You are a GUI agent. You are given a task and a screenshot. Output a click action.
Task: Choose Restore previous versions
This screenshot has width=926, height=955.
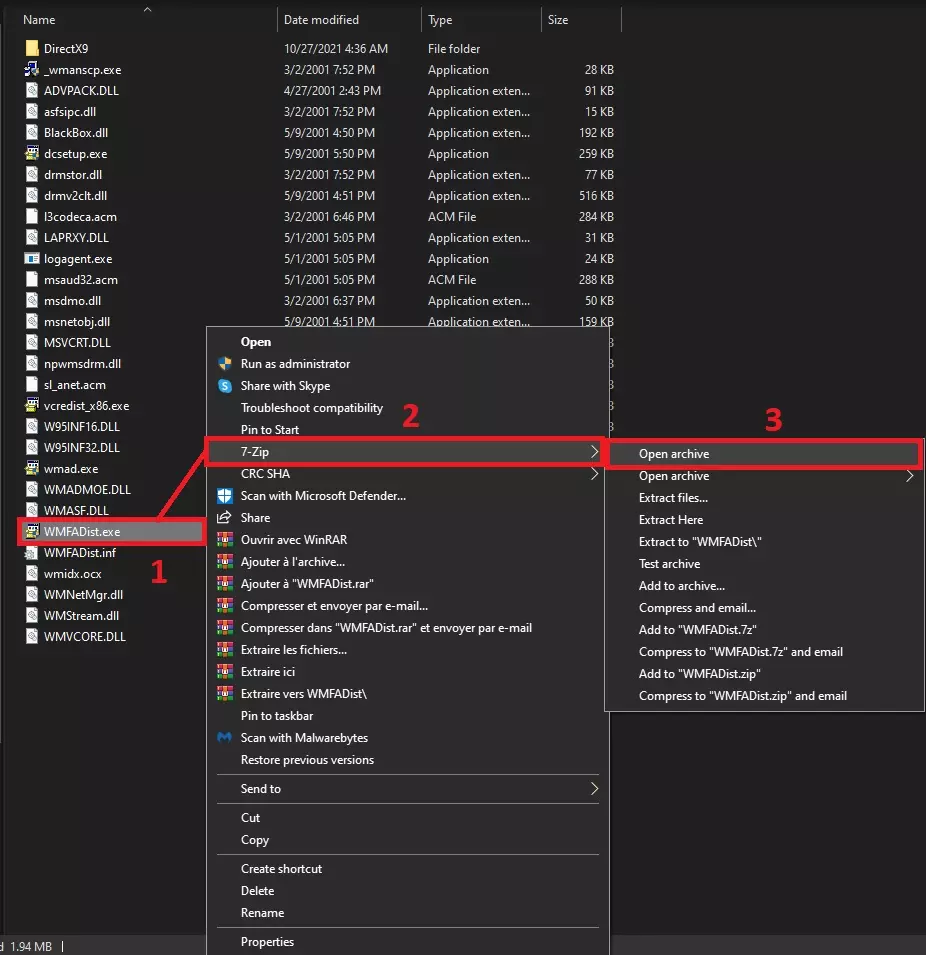307,759
